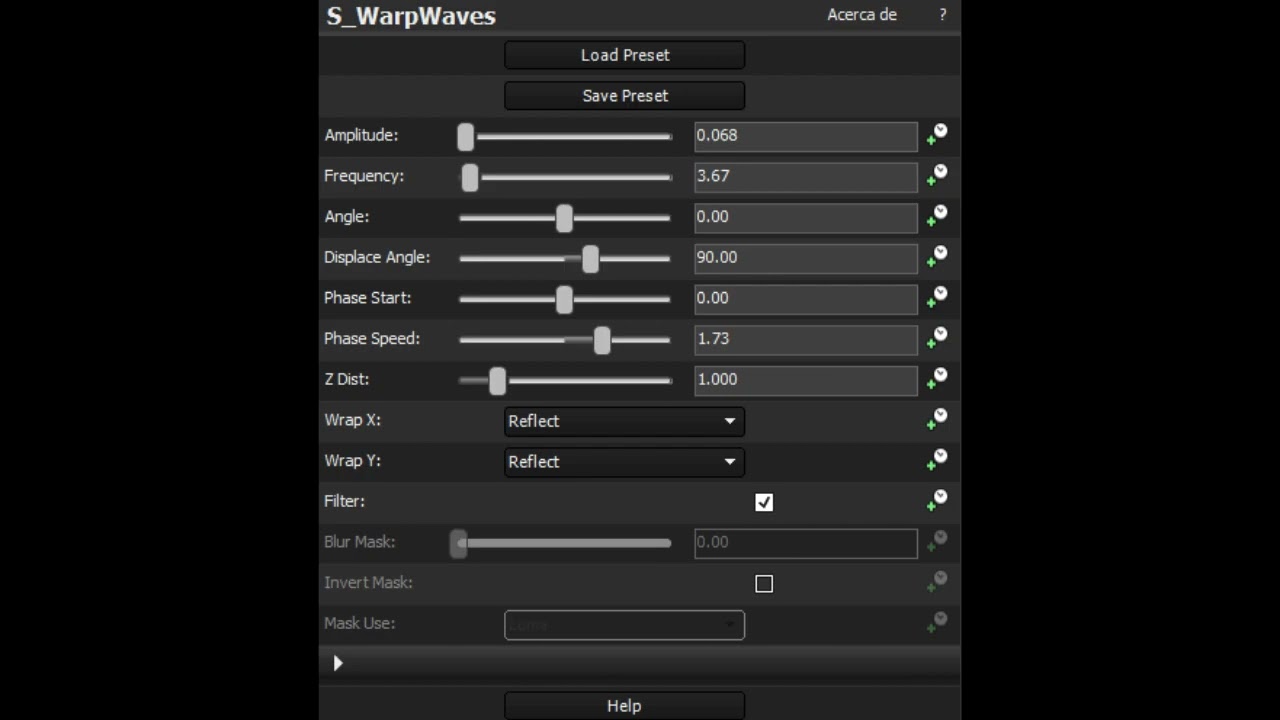The width and height of the screenshot is (1280, 720).
Task: Click the keyframe icon next to Frequency
Action: tap(937, 176)
